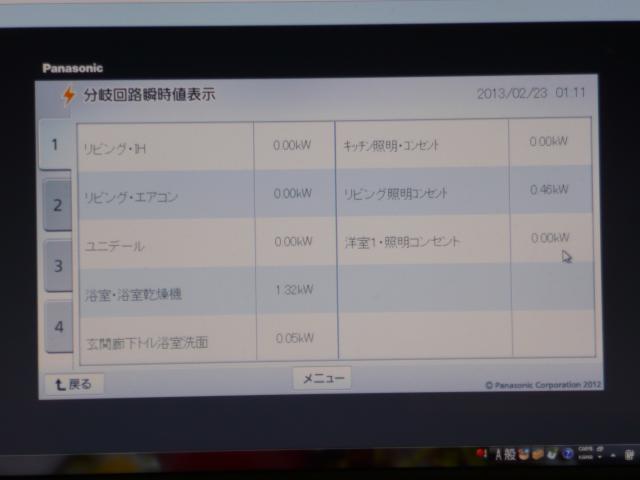The width and height of the screenshot is (640, 480).
Task: Click the ユニデール circuit entry
Action: pyautogui.click(x=166, y=245)
